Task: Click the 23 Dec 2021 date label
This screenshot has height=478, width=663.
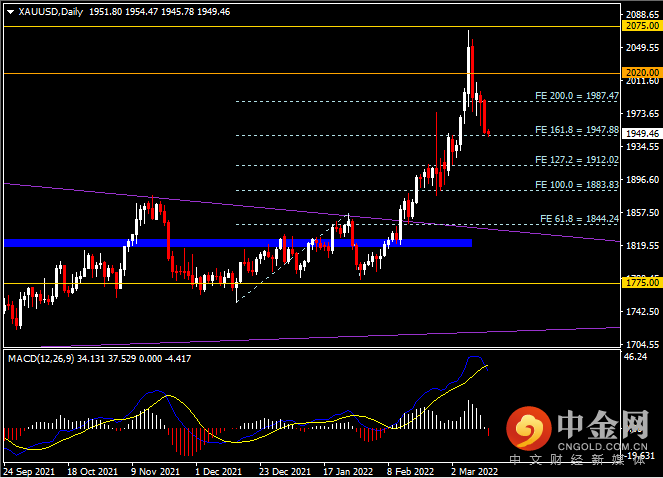Action: point(285,471)
